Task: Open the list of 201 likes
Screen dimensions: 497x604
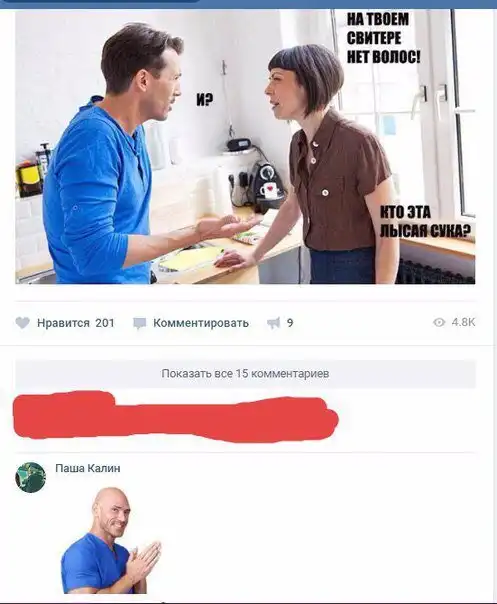Action: pyautogui.click(x=105, y=322)
